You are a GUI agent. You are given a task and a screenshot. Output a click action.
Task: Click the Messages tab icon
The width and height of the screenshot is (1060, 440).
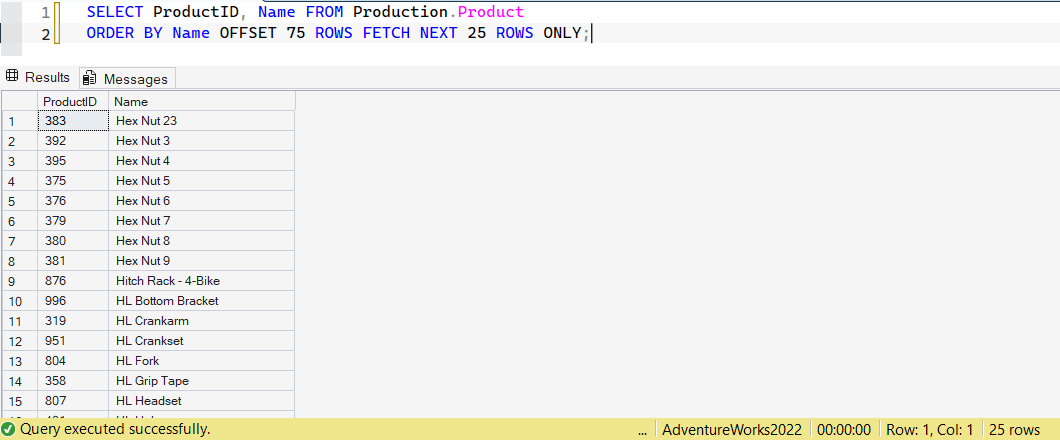pyautogui.click(x=89, y=78)
